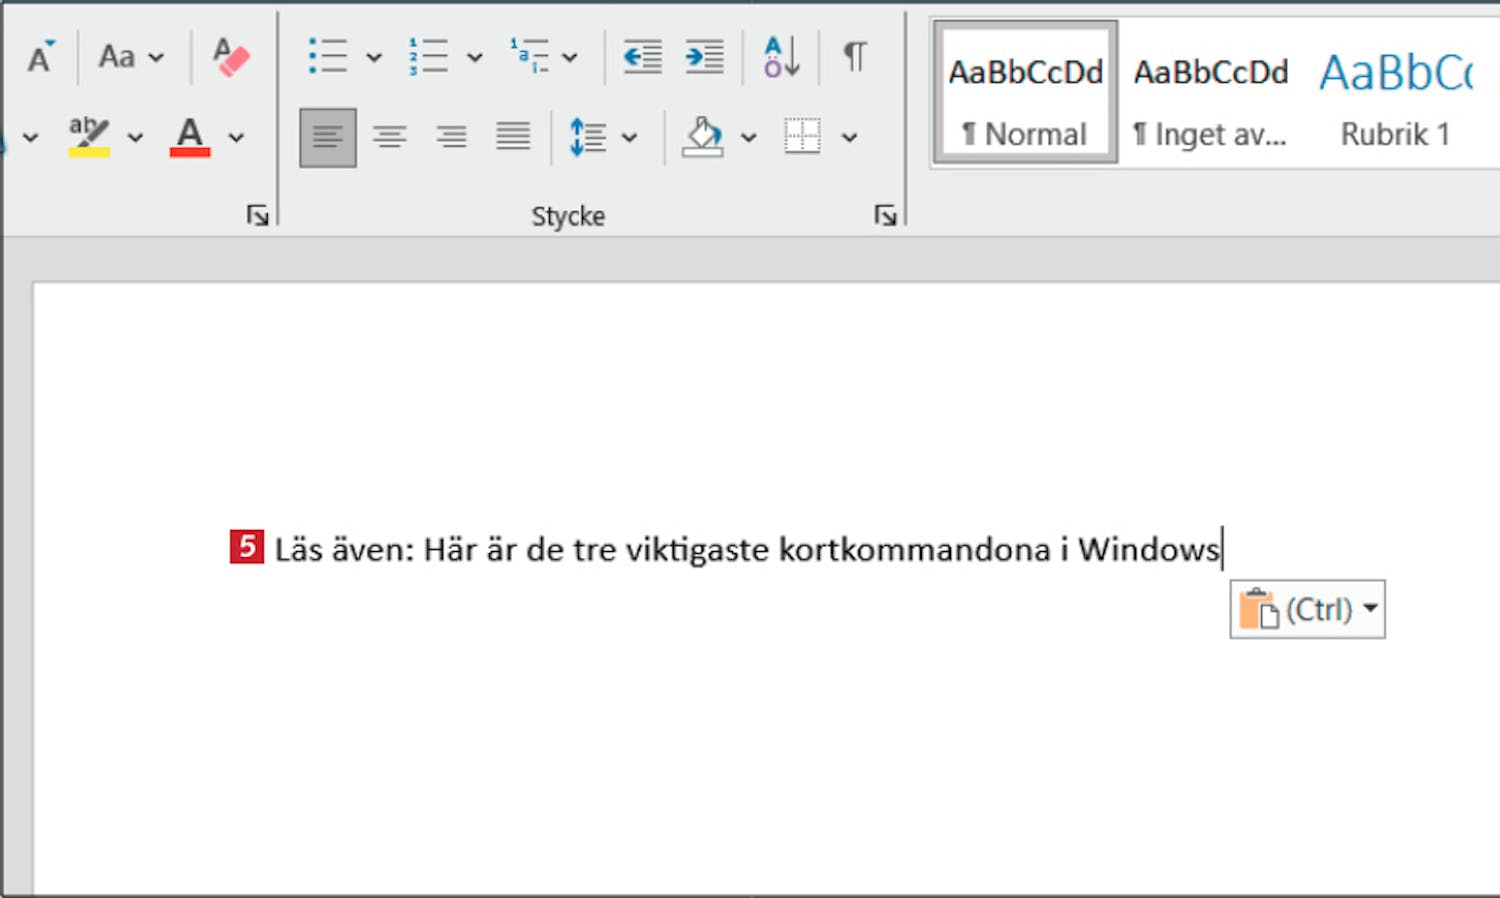Apply the Normal style
This screenshot has width=1500, height=898.
[1025, 93]
